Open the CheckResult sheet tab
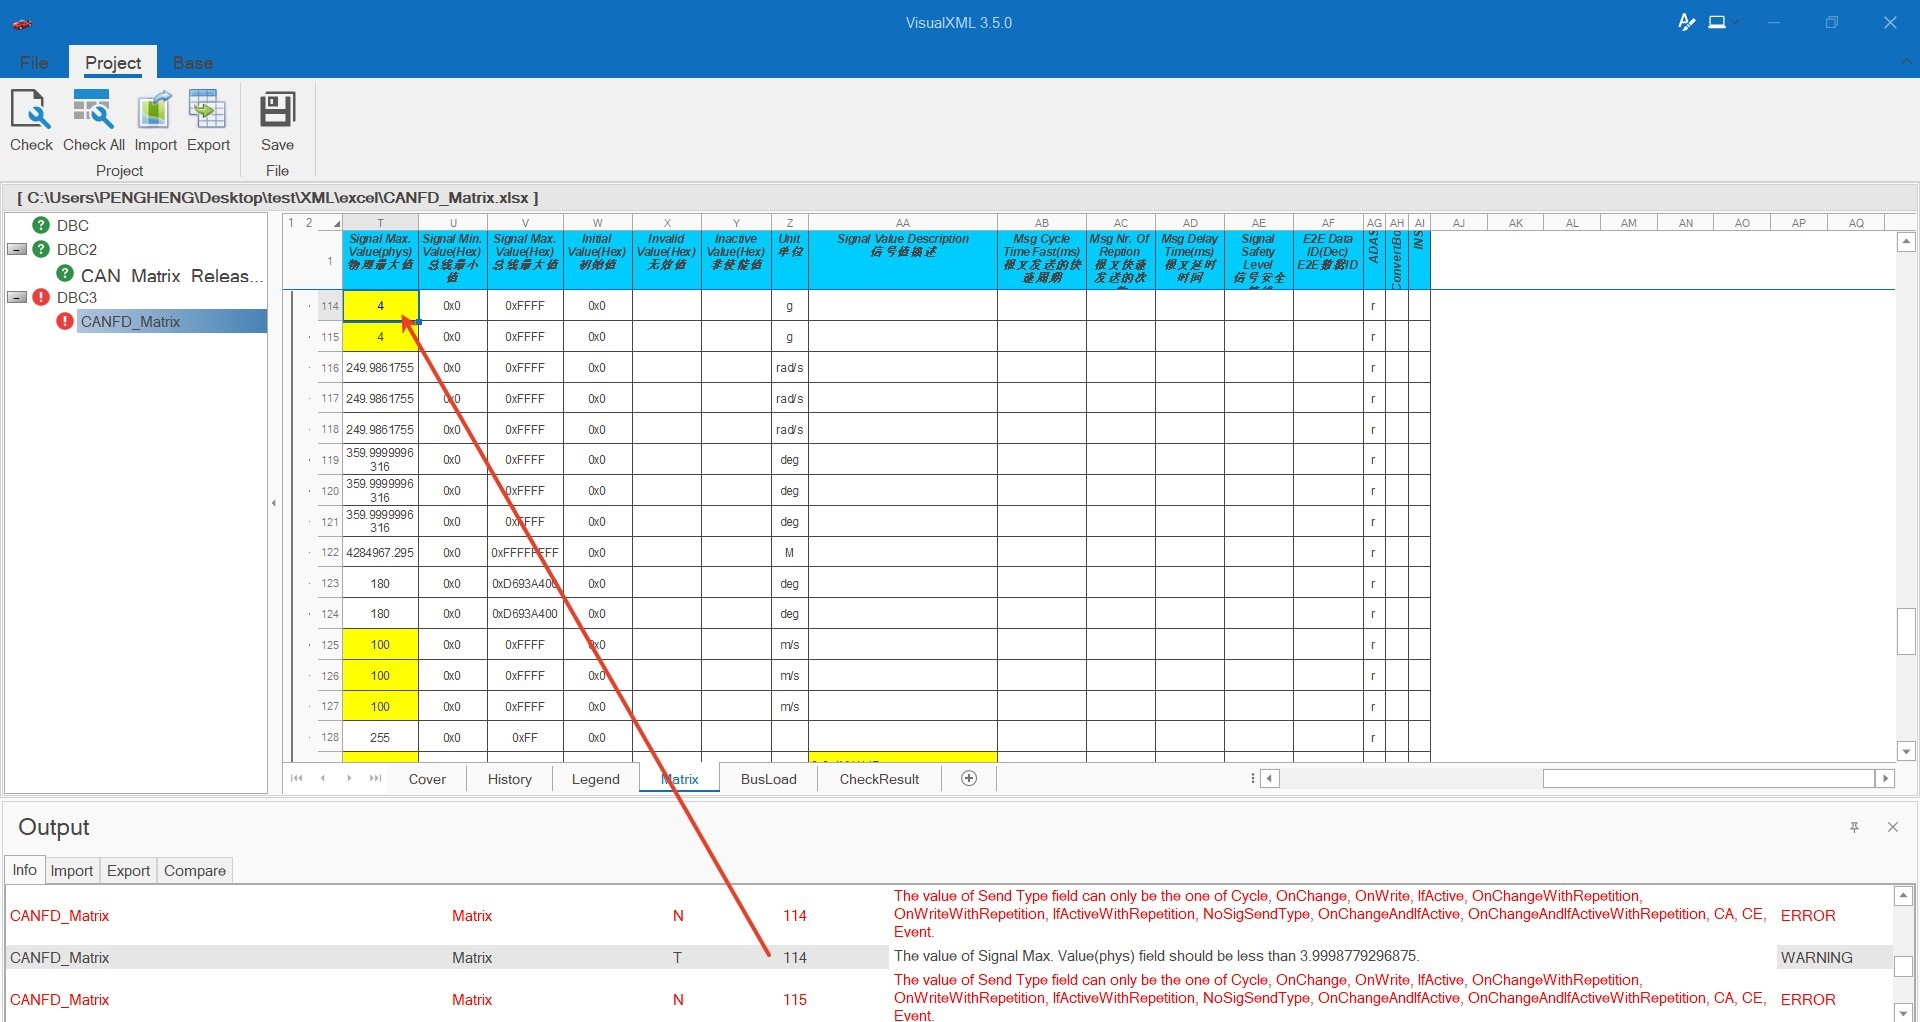Image resolution: width=1920 pixels, height=1022 pixels. pyautogui.click(x=879, y=779)
